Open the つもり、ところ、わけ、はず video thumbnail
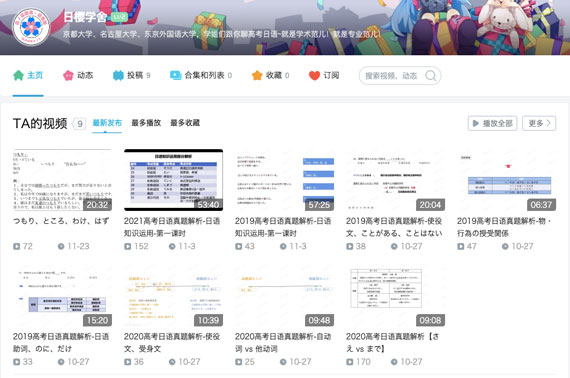Screen dimensions: 570x378 click(62, 180)
